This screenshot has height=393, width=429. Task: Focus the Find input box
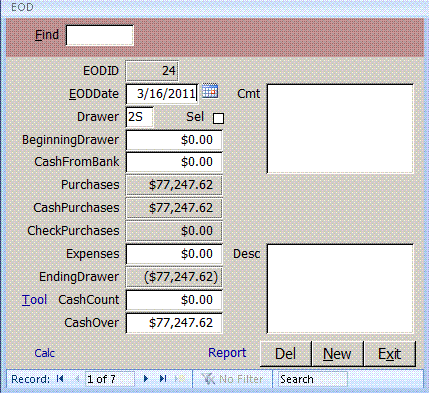100,35
